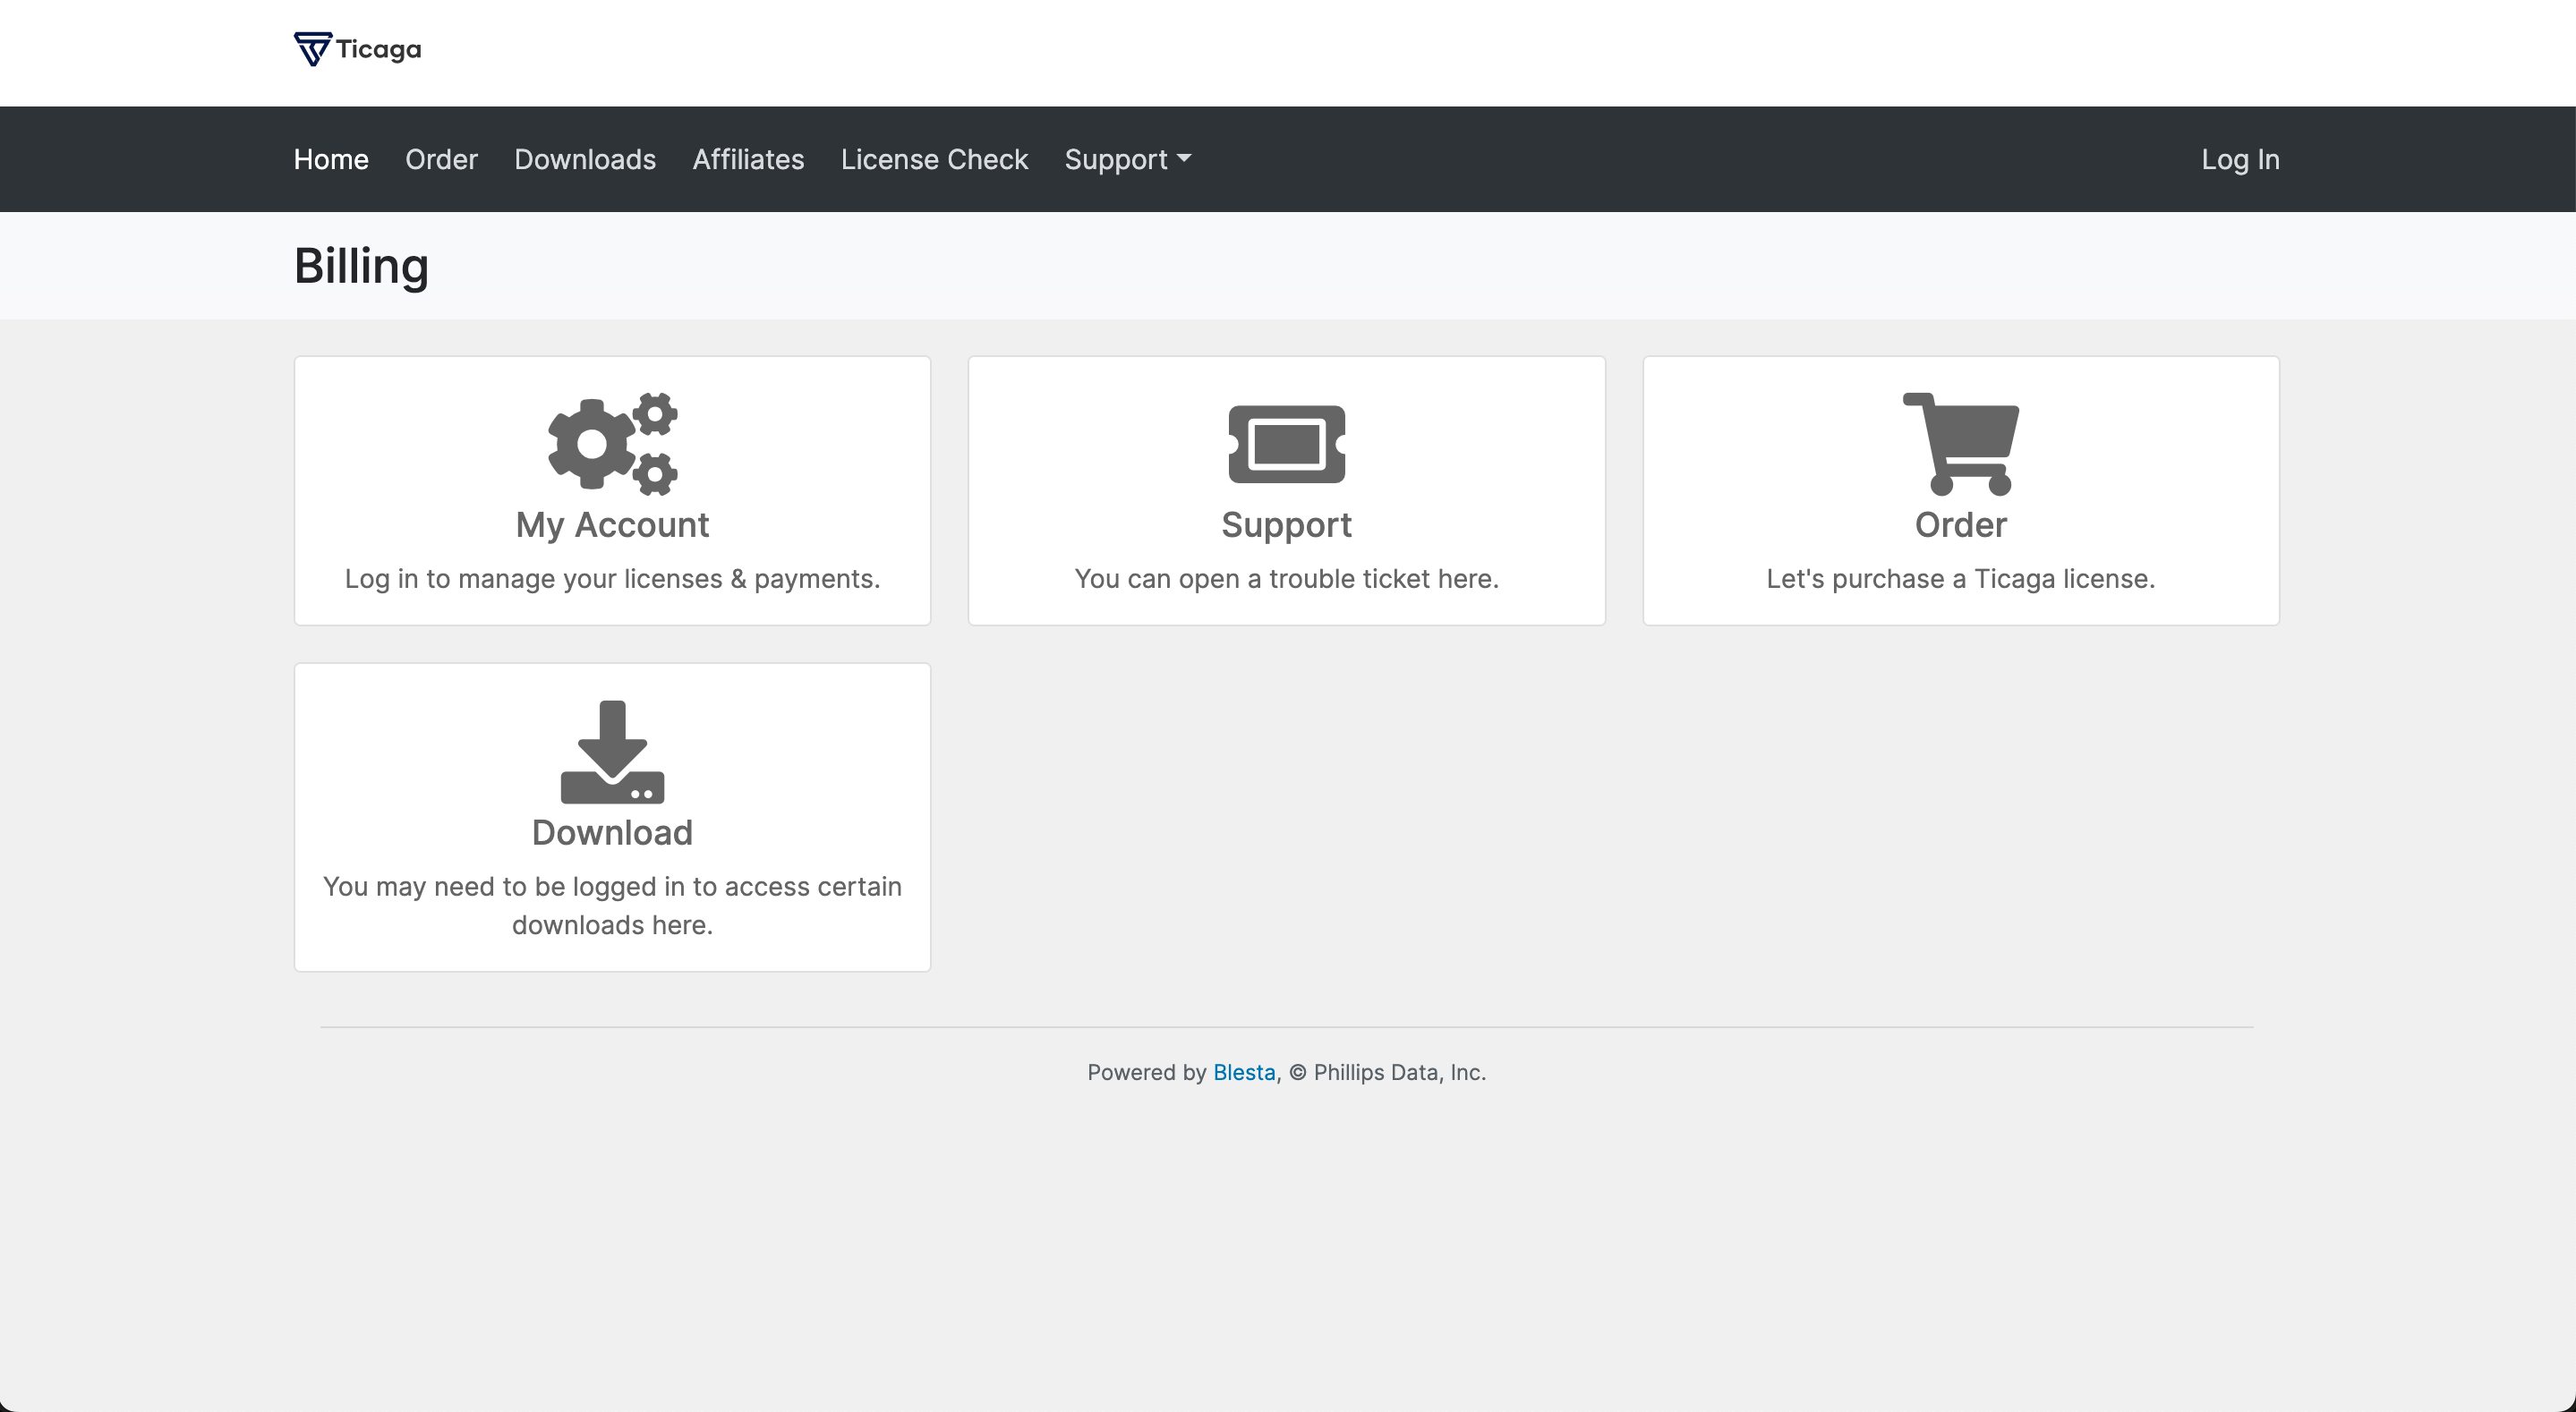Open the My Account card heading

pos(612,525)
